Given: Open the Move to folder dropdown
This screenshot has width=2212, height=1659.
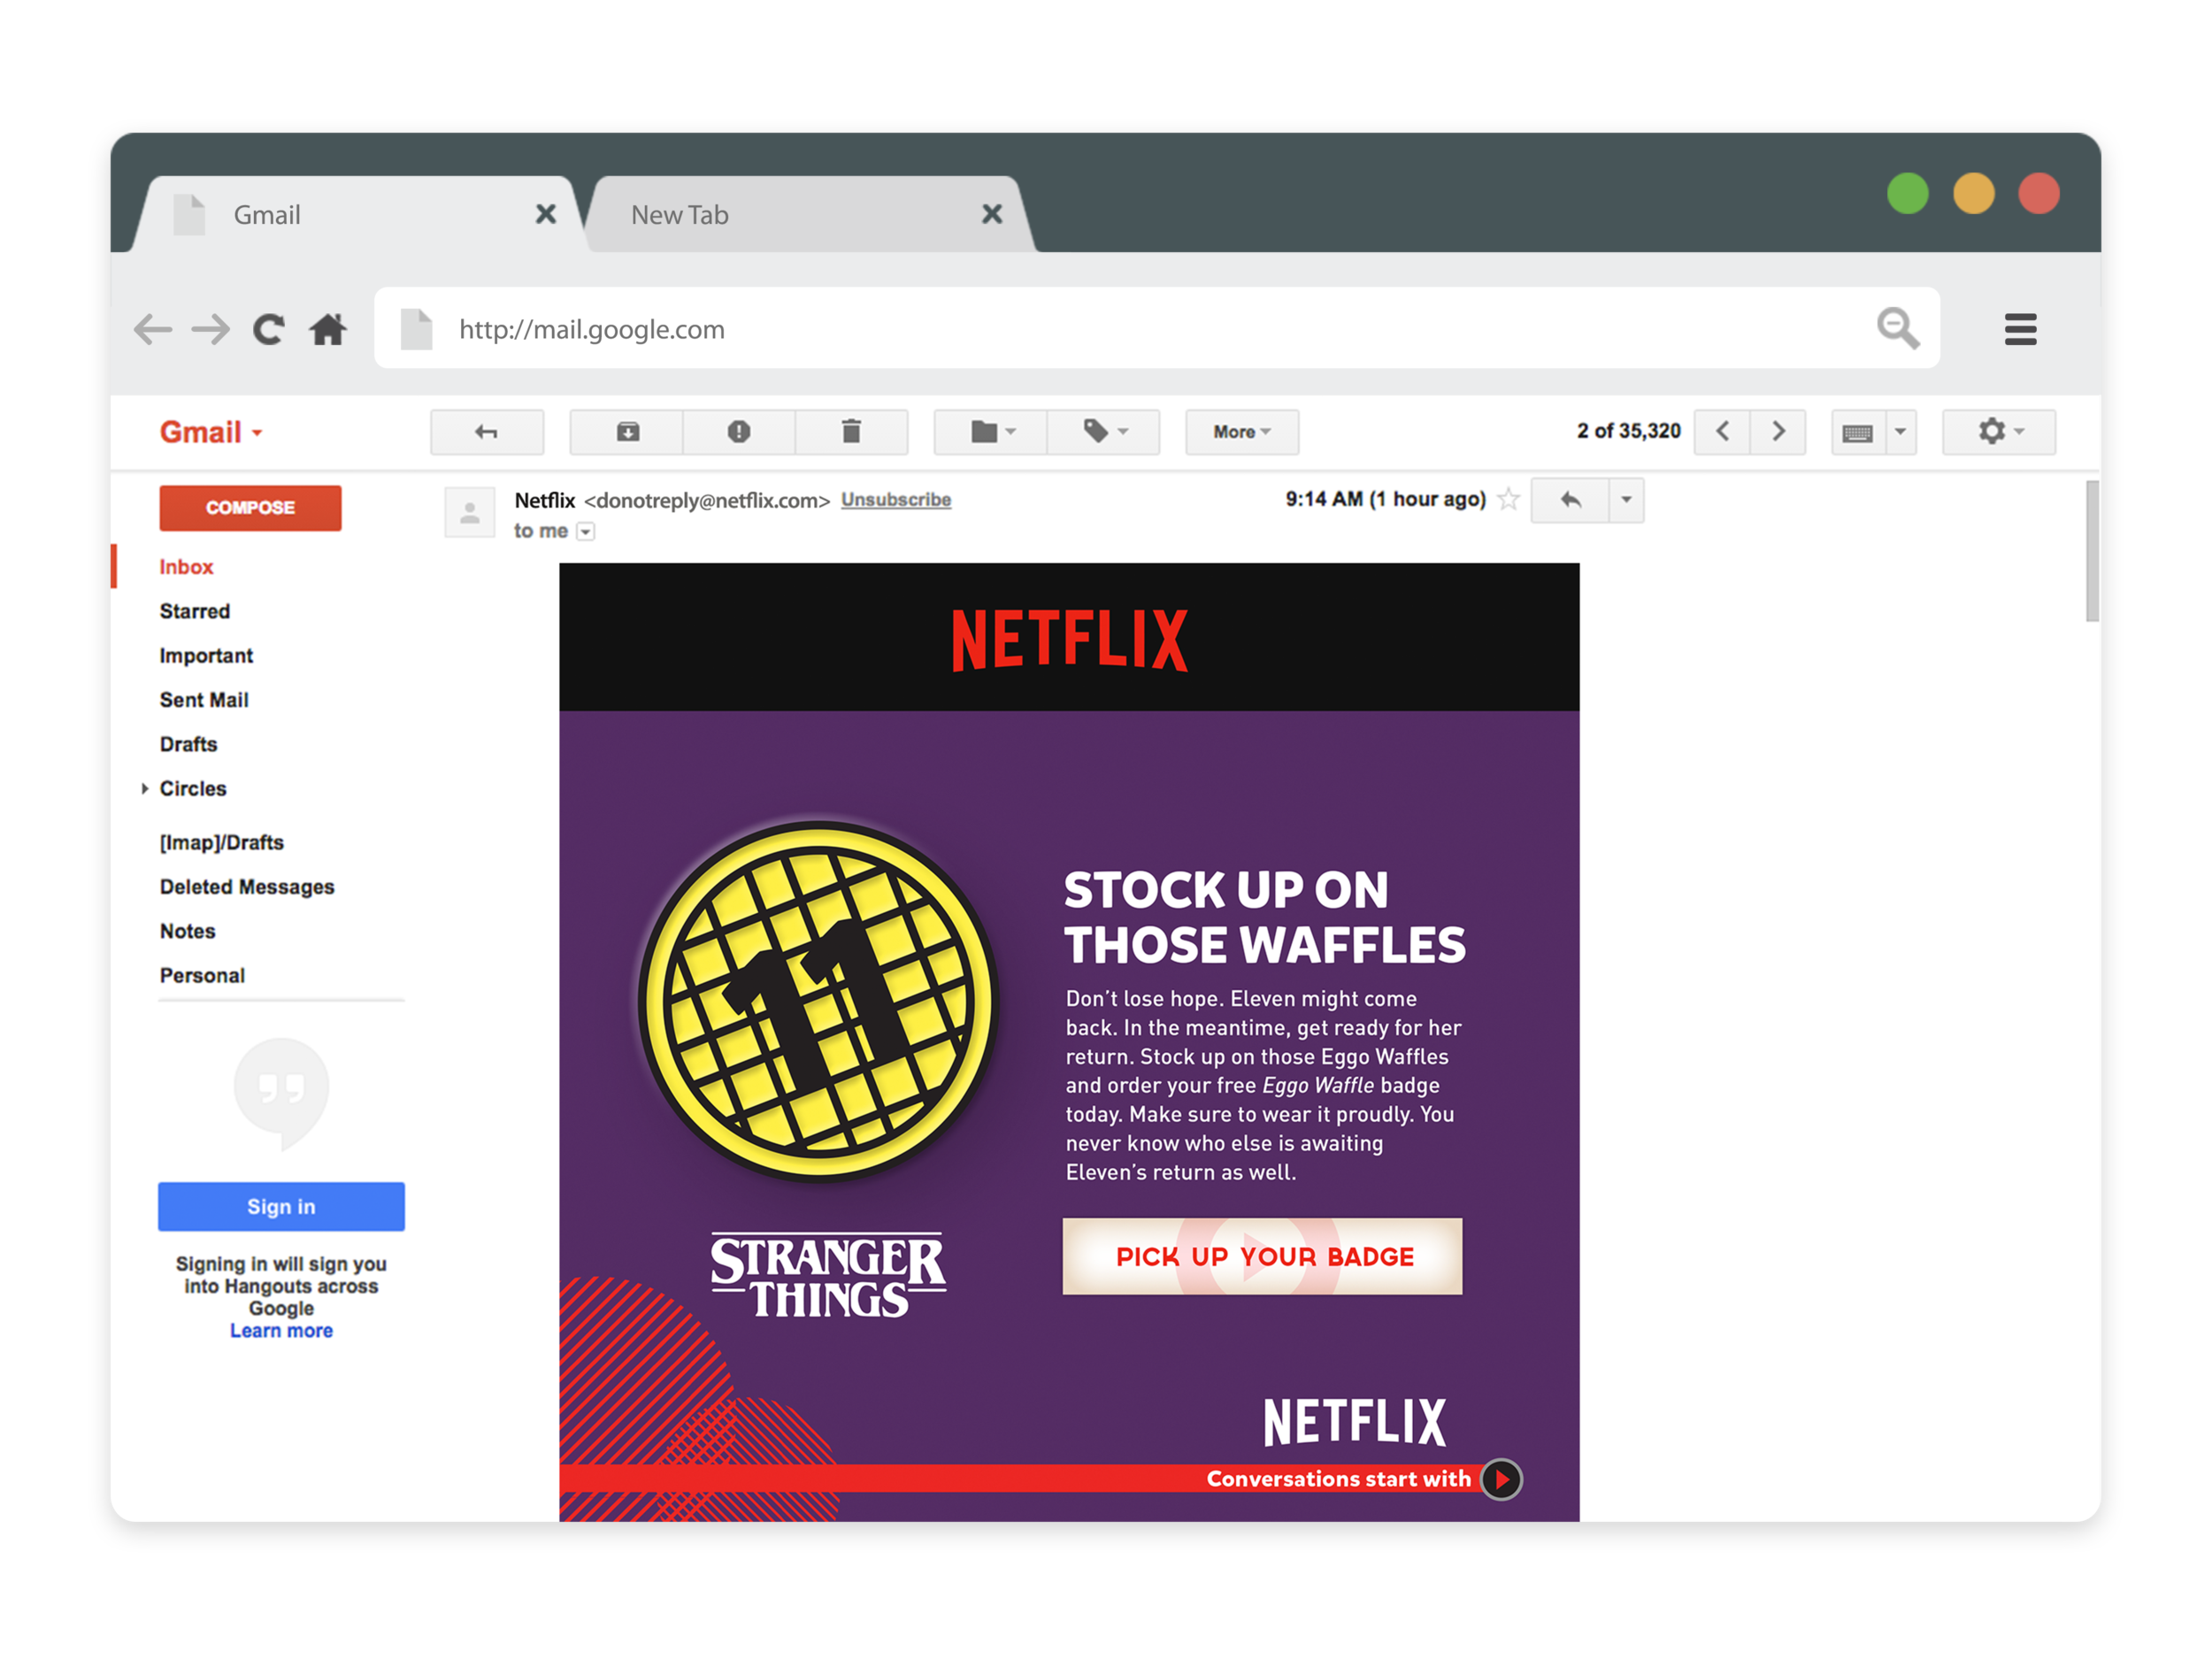Looking at the screenshot, I should point(991,432).
